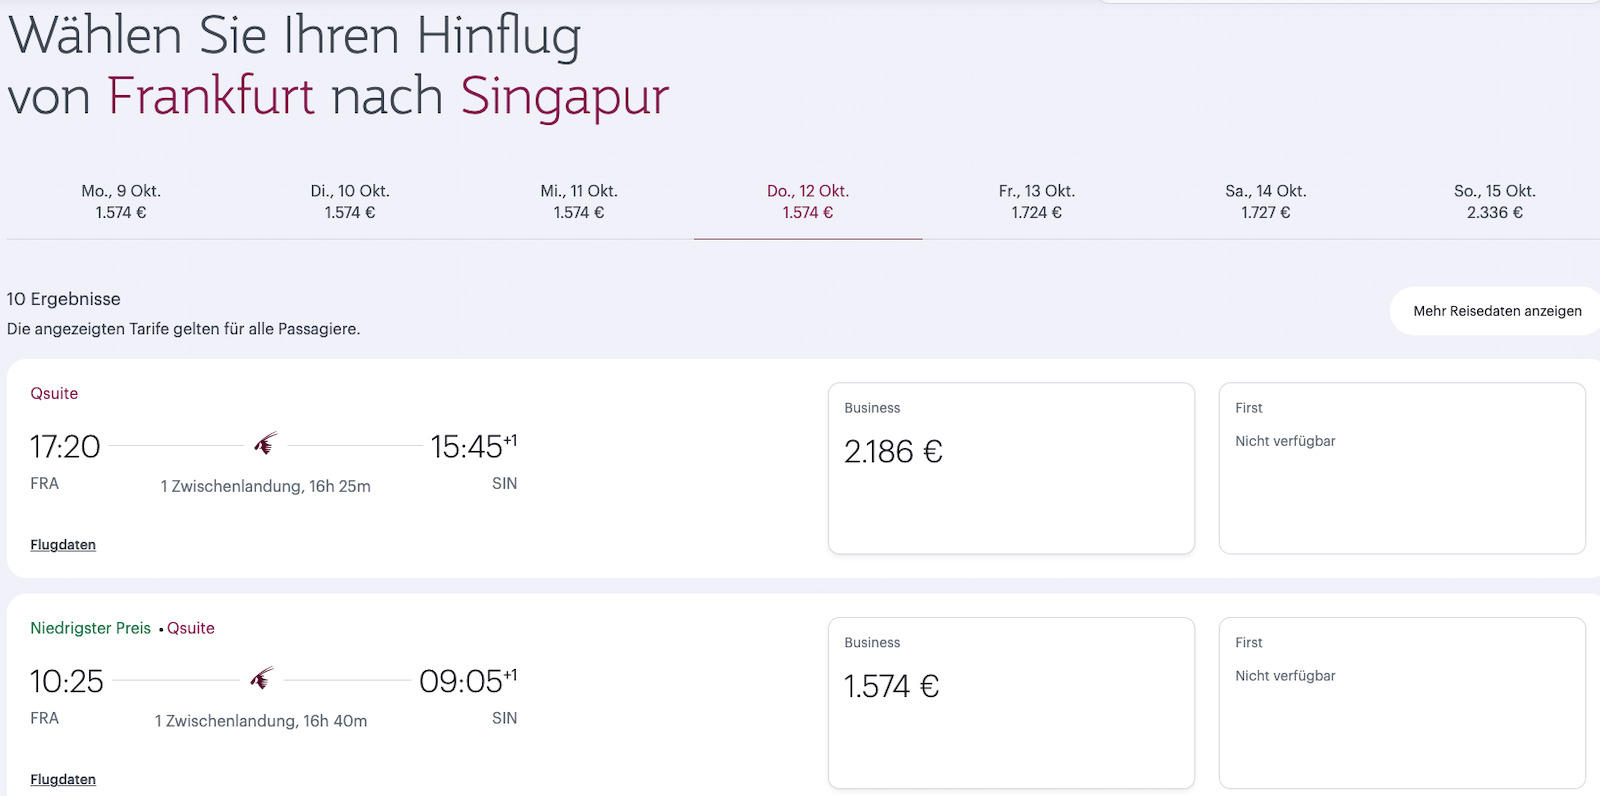Select Do., 12 Okt. date tab
1600x796 pixels.
click(x=808, y=202)
